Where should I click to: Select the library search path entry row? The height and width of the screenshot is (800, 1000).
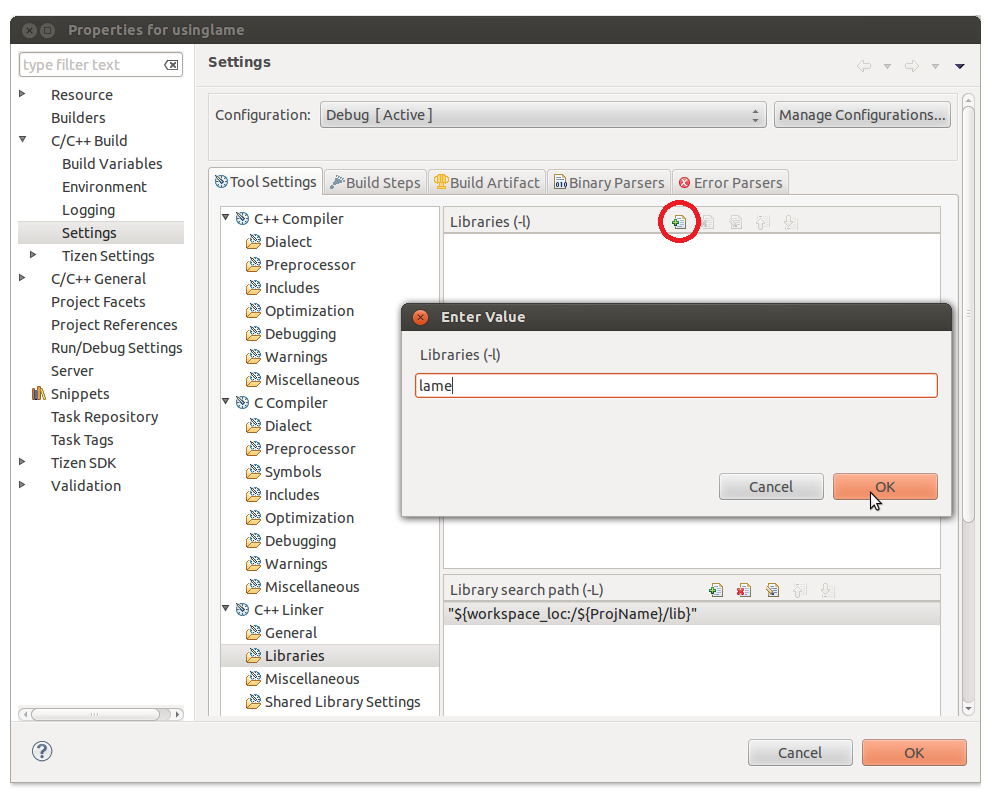[x=690, y=614]
